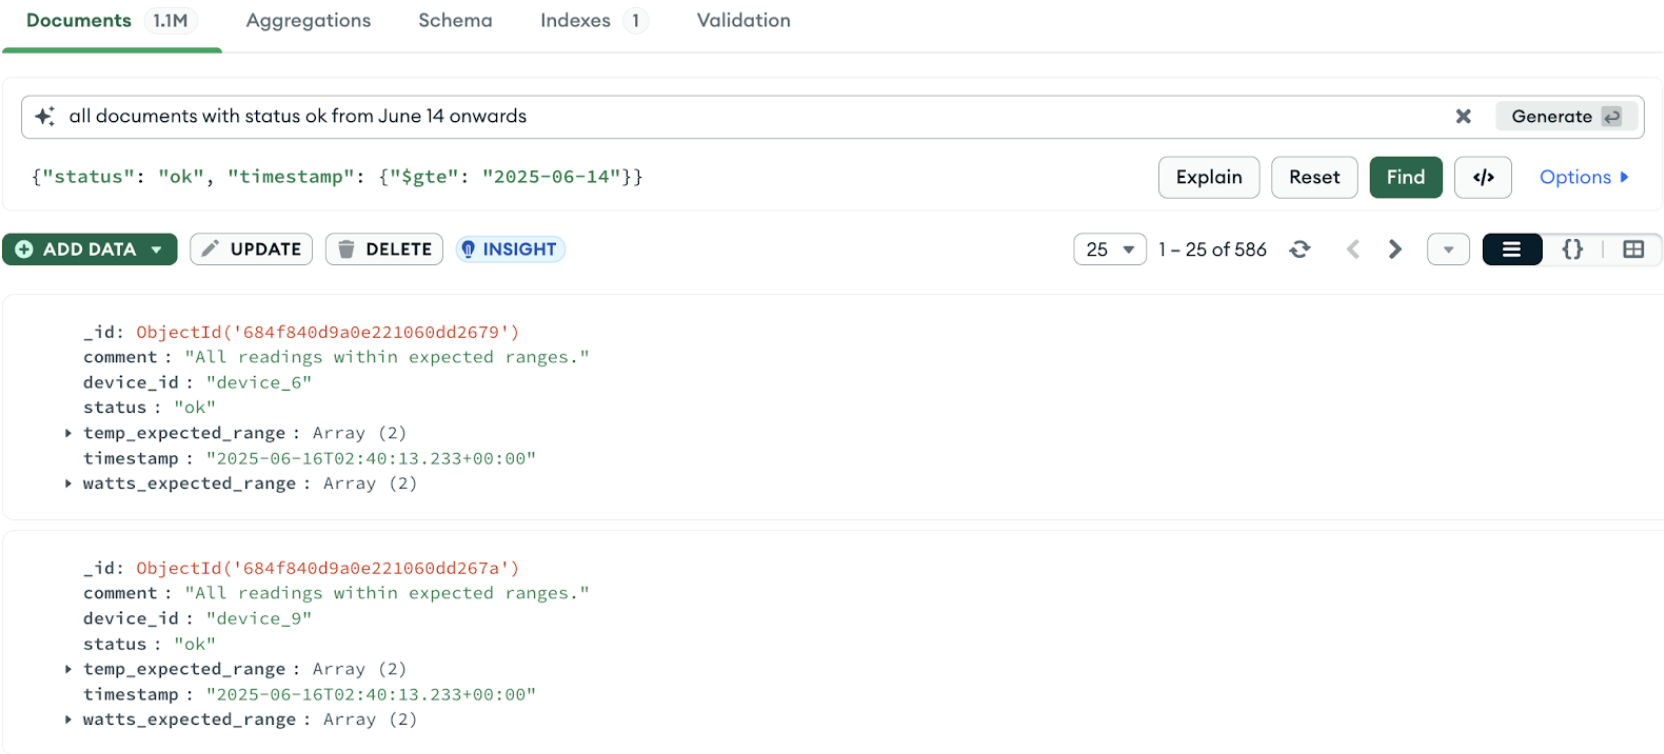
Task: Switch to table view of documents
Action: [x=1633, y=250]
